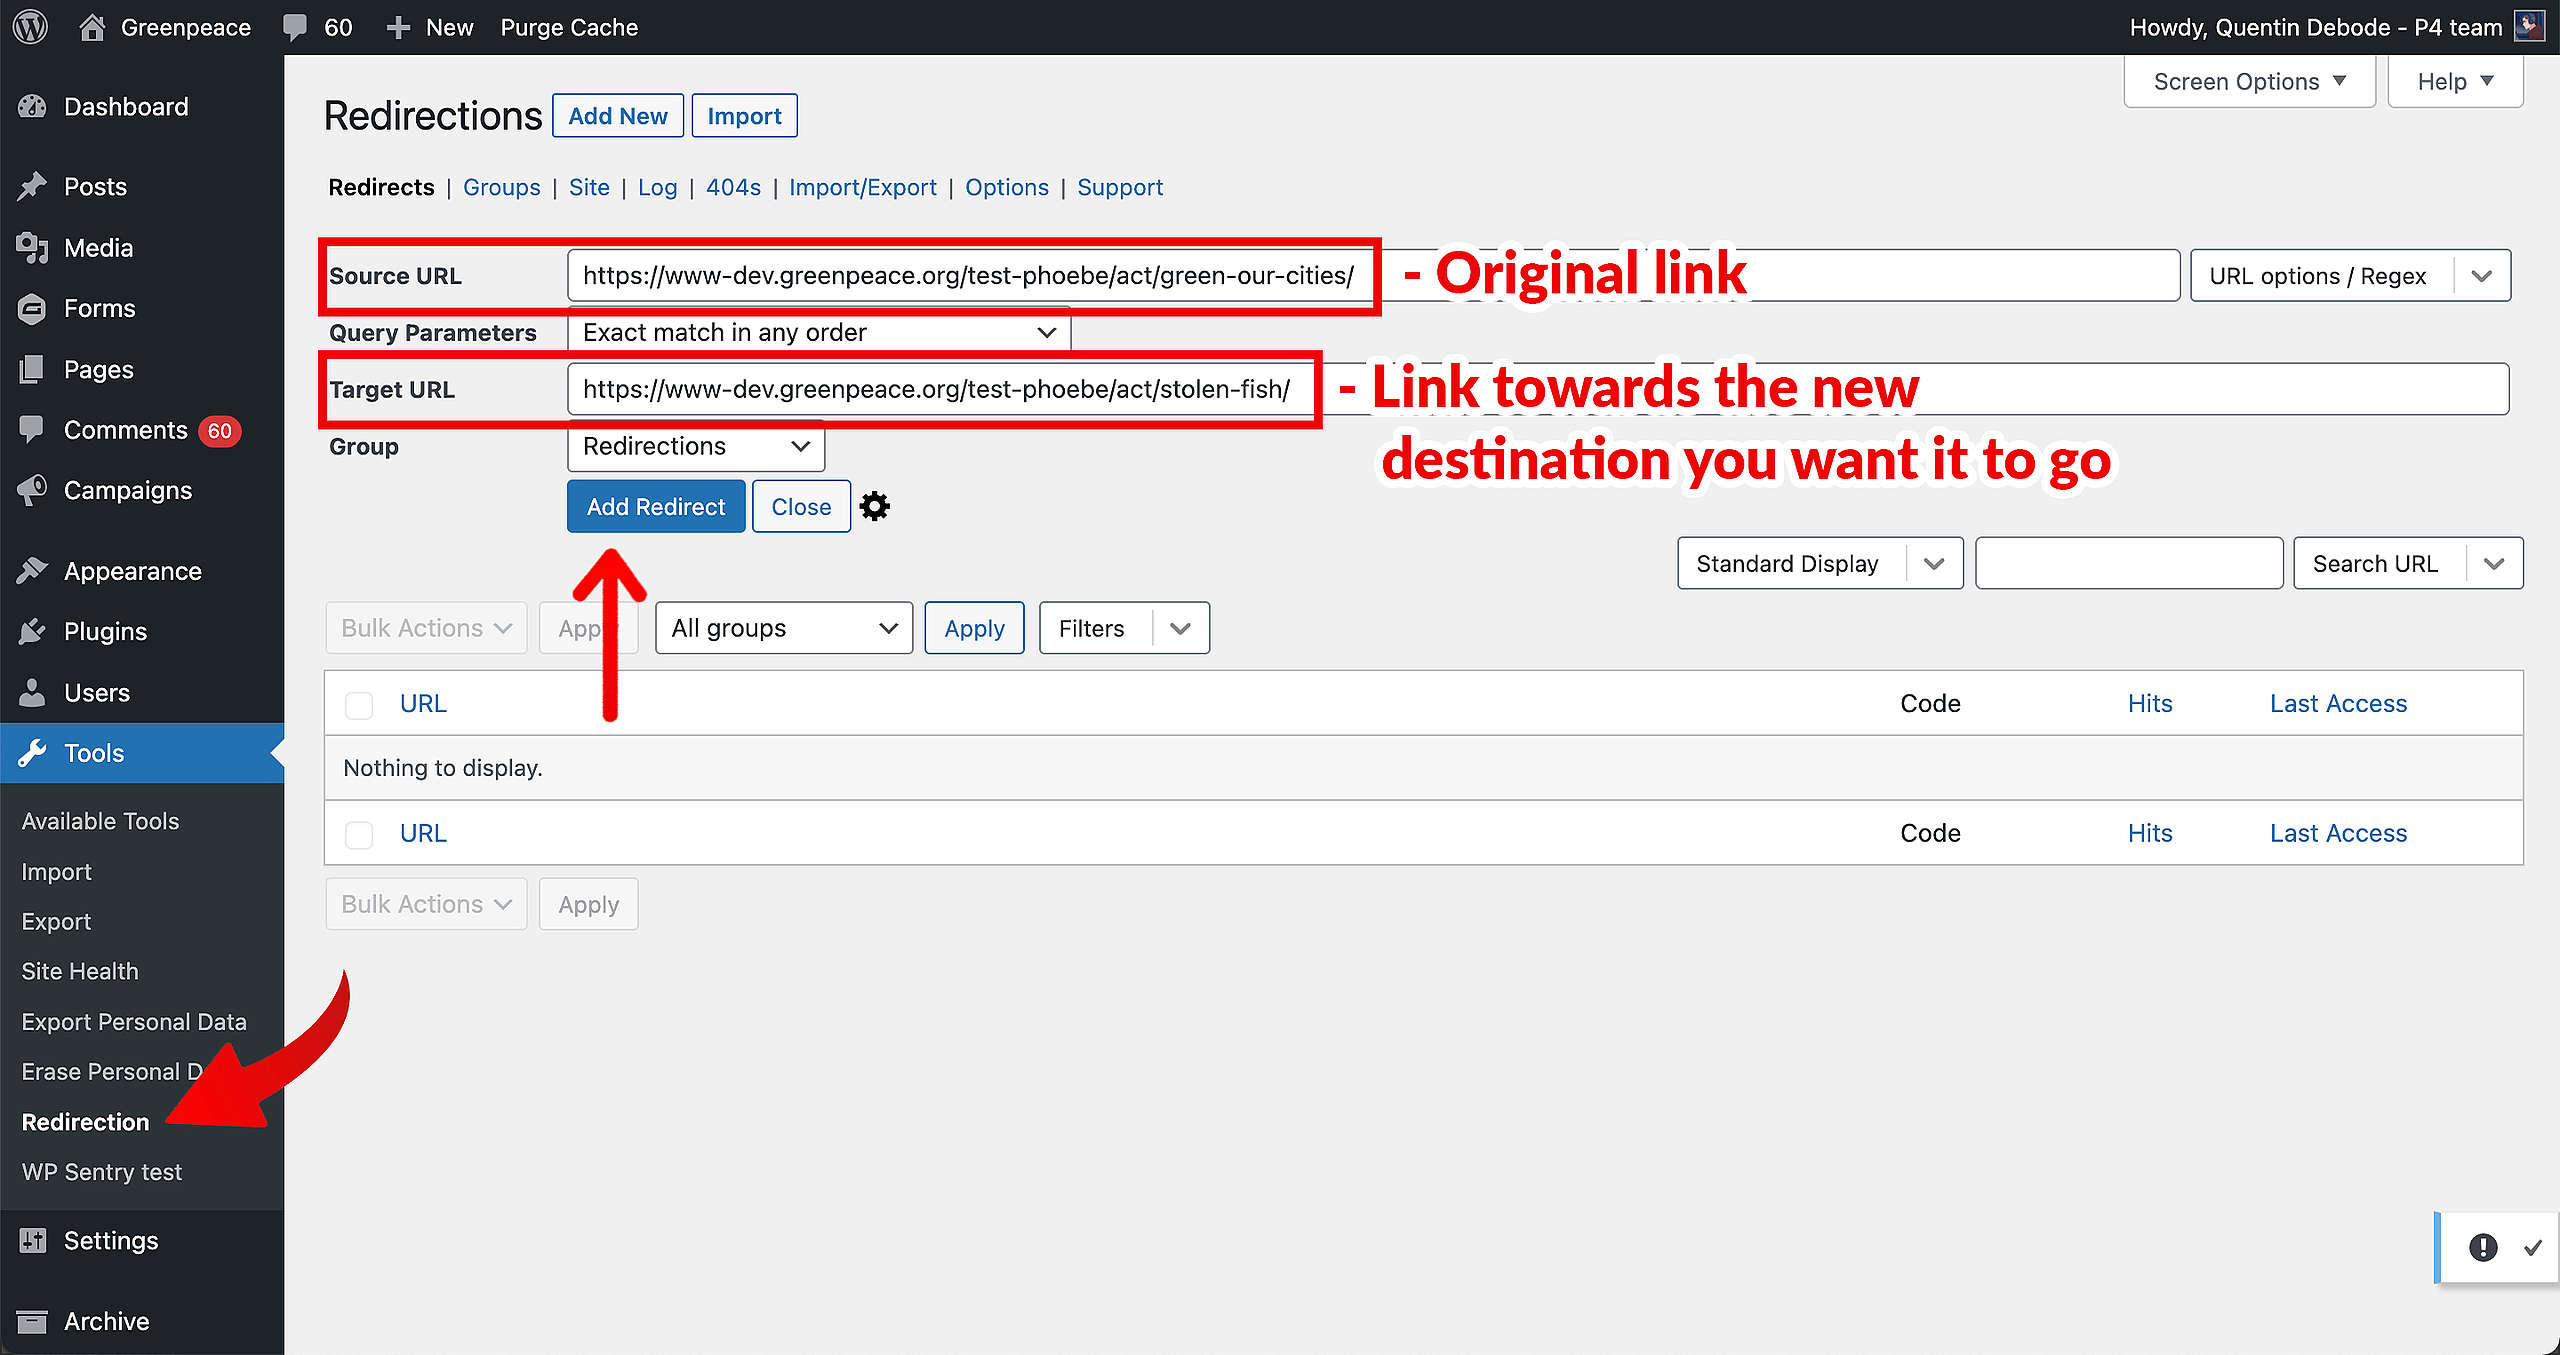Click Apply next to bottom Bulk Actions
2560x1355 pixels.
(588, 904)
